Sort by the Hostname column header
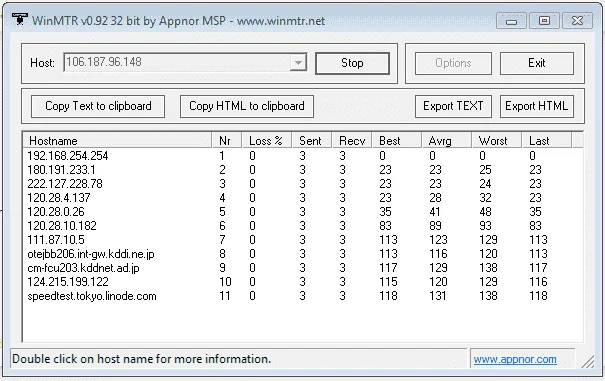Viewport: 605px width, 381px height. (117, 141)
